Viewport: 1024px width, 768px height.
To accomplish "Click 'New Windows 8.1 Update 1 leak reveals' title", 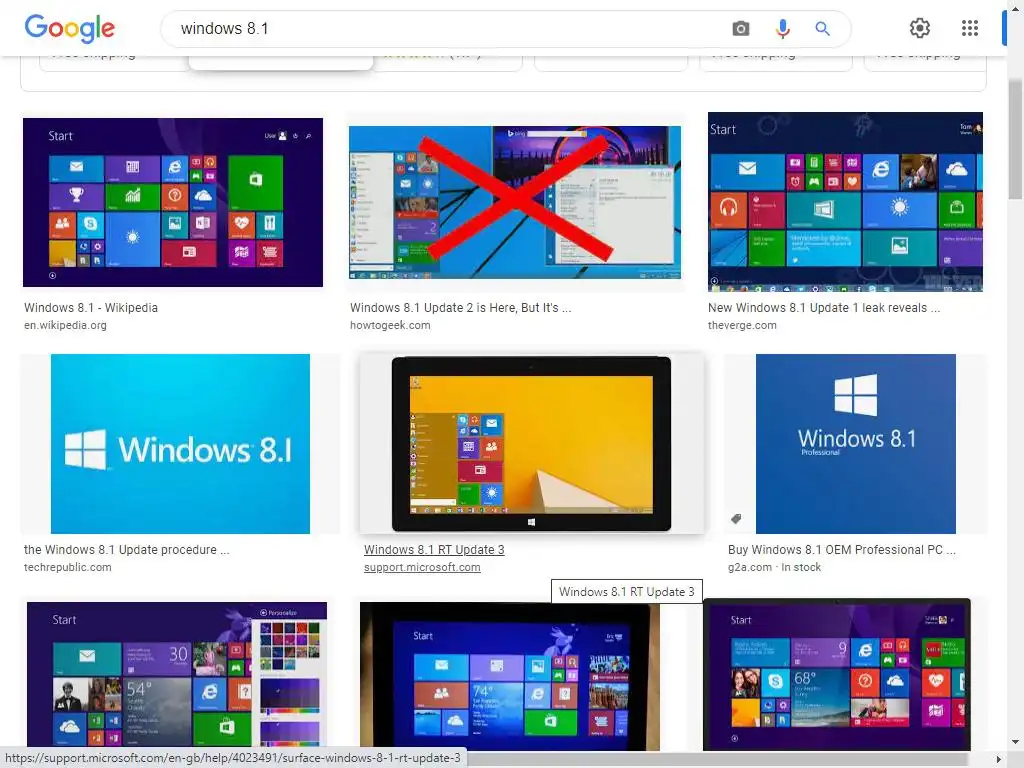I will tap(824, 308).
